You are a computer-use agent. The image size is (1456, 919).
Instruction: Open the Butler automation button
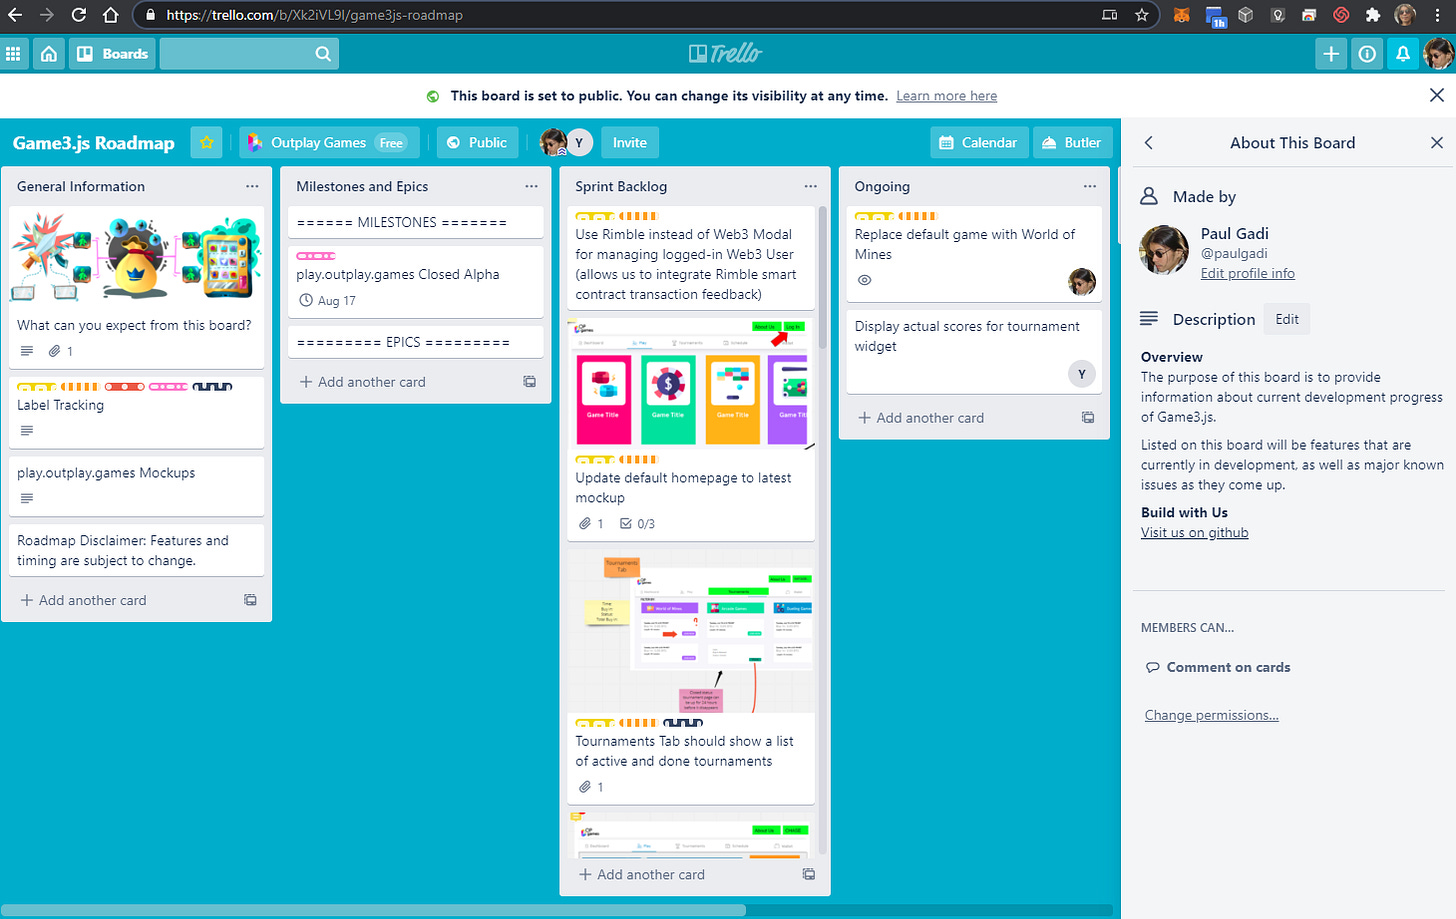point(1072,143)
